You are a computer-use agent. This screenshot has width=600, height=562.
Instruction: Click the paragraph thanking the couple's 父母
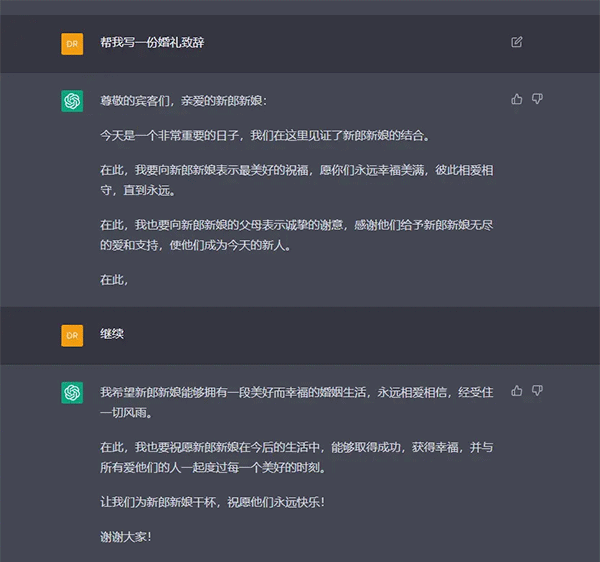297,235
